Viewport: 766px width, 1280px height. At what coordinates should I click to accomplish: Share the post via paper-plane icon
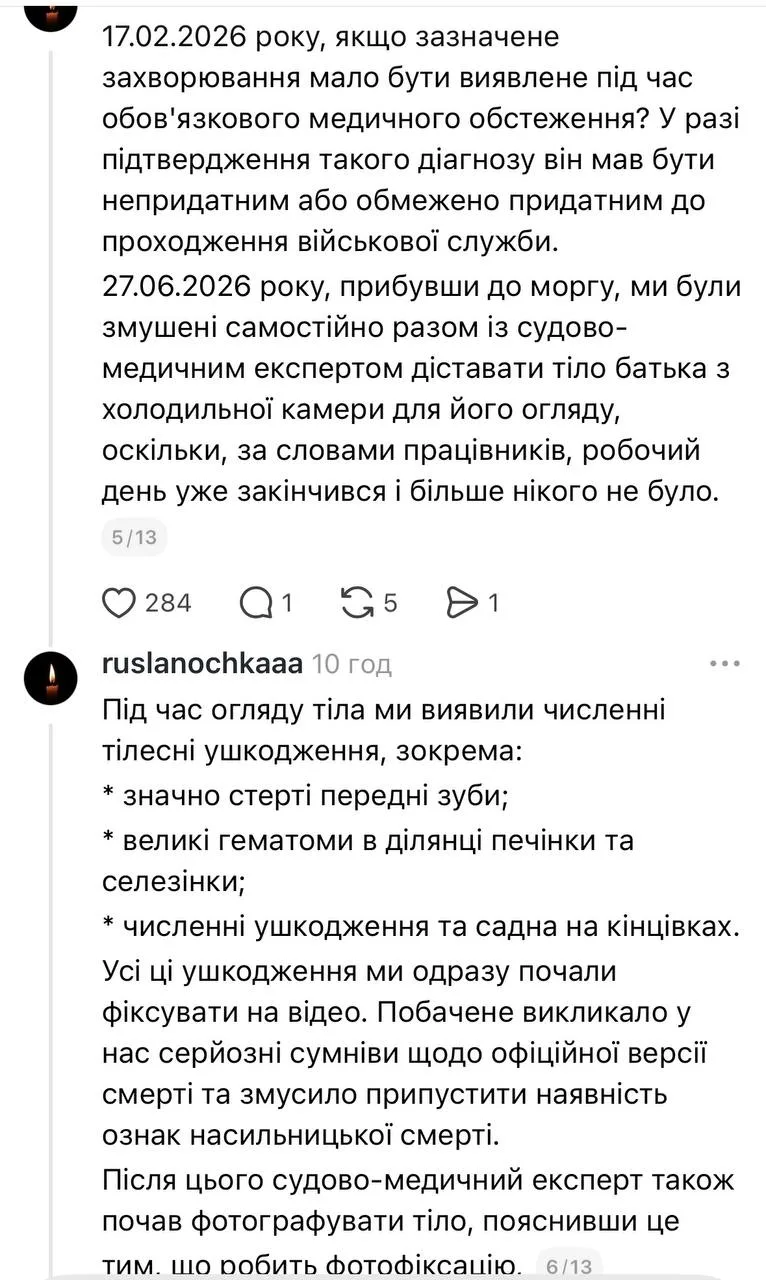pos(461,602)
